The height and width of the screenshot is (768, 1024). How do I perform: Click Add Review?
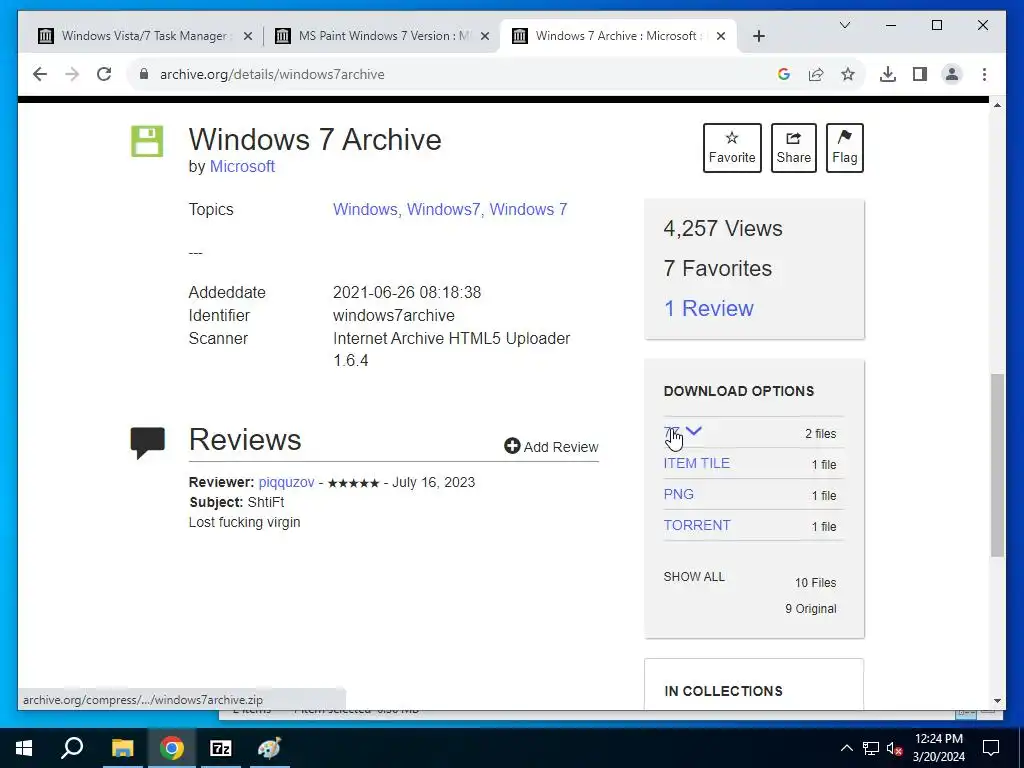[x=551, y=447]
